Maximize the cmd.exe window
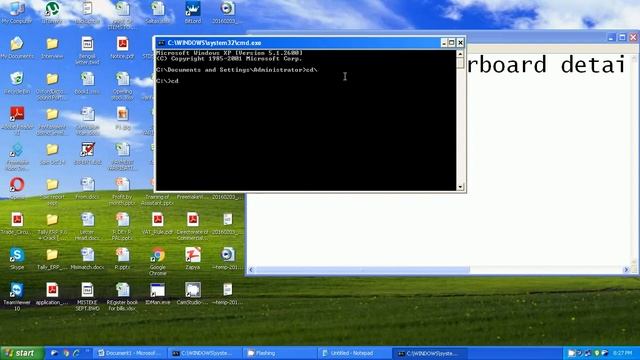The width and height of the screenshot is (640, 360). pos(452,42)
